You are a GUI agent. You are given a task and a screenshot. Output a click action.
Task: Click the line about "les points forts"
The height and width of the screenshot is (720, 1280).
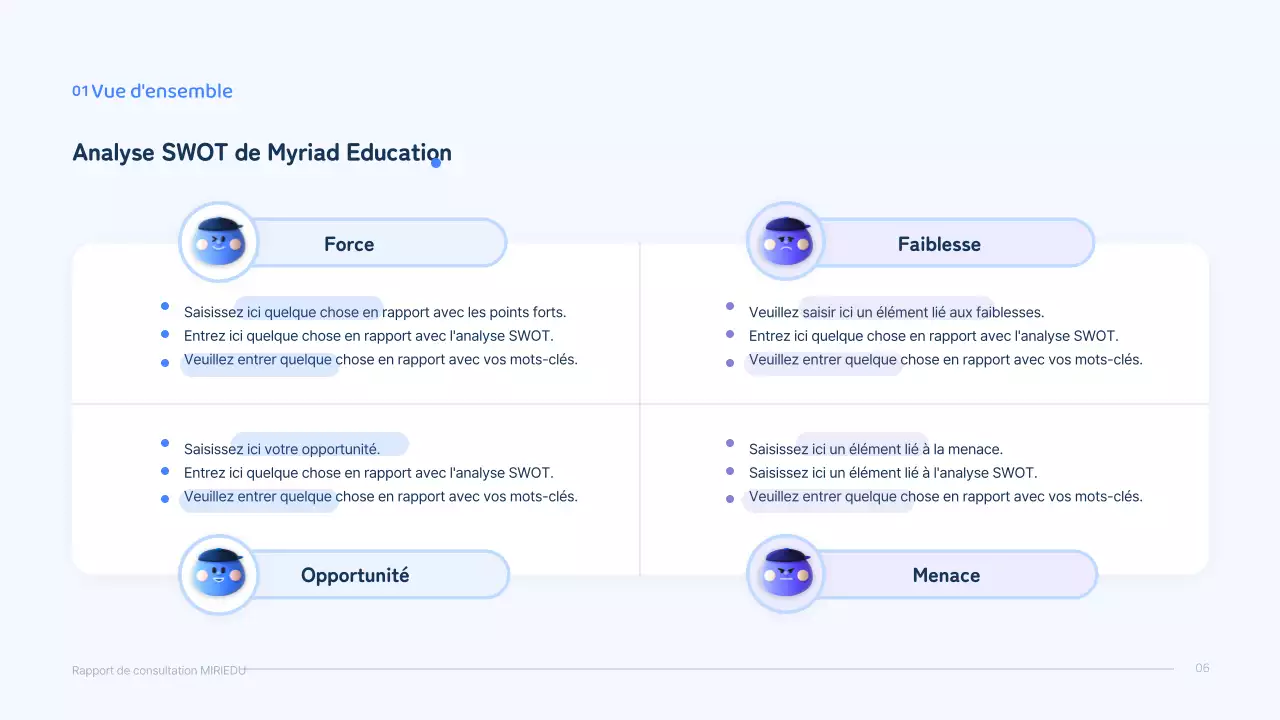375,312
